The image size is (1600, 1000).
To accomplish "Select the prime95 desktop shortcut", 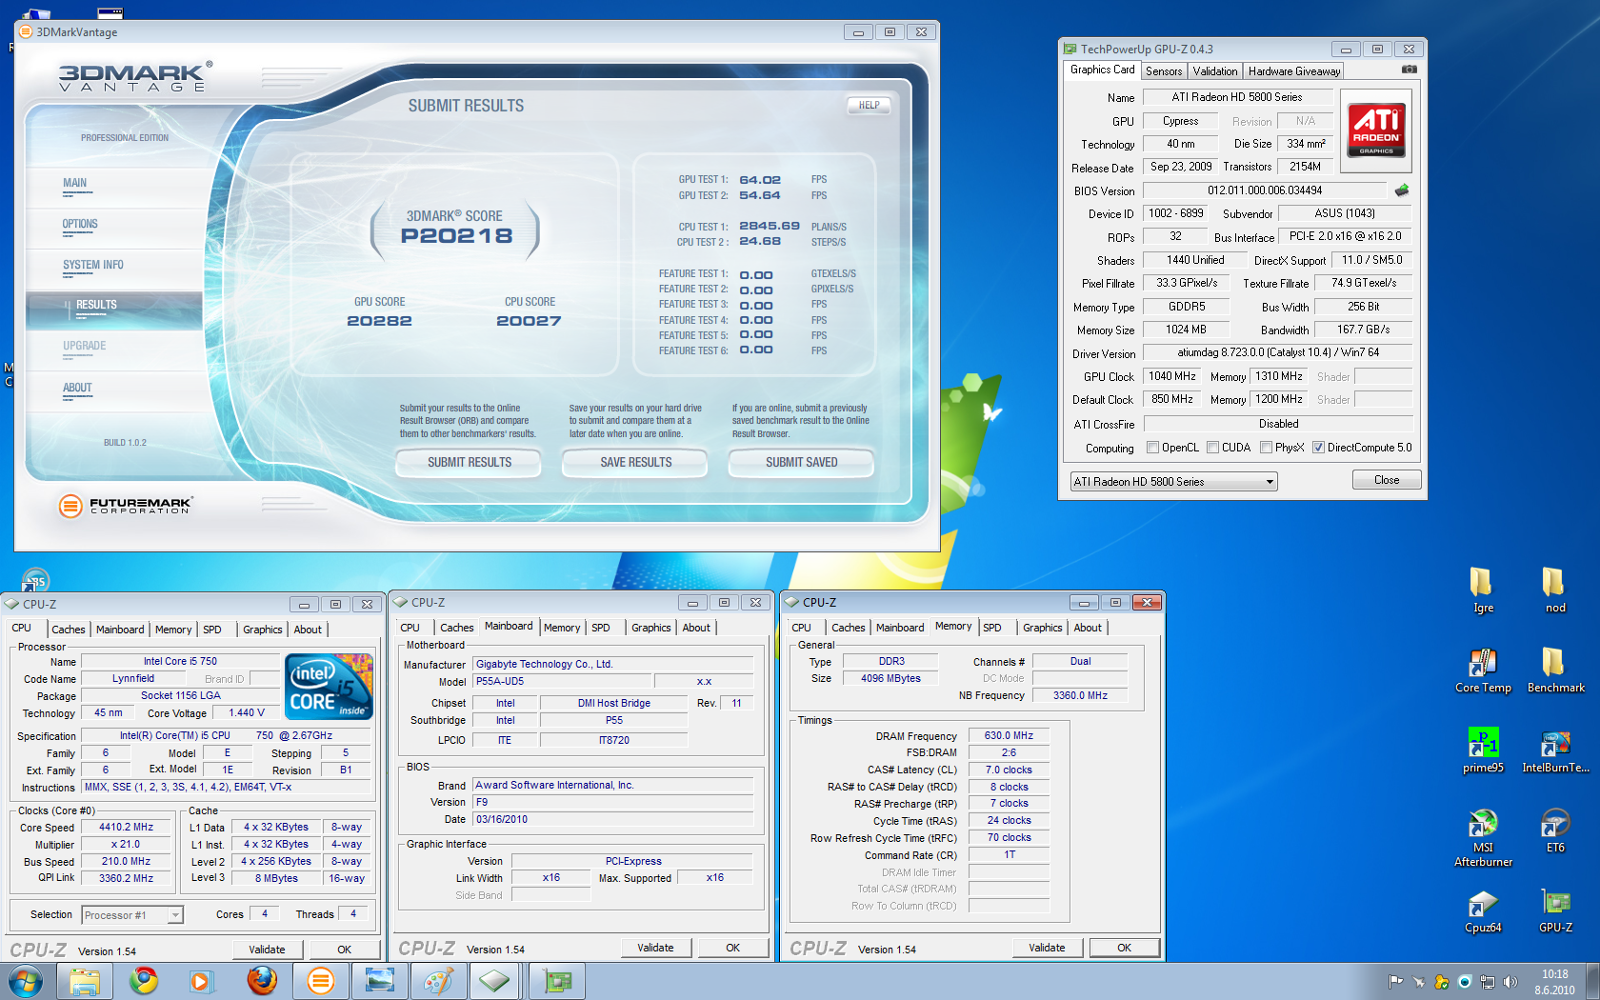I will [x=1482, y=750].
